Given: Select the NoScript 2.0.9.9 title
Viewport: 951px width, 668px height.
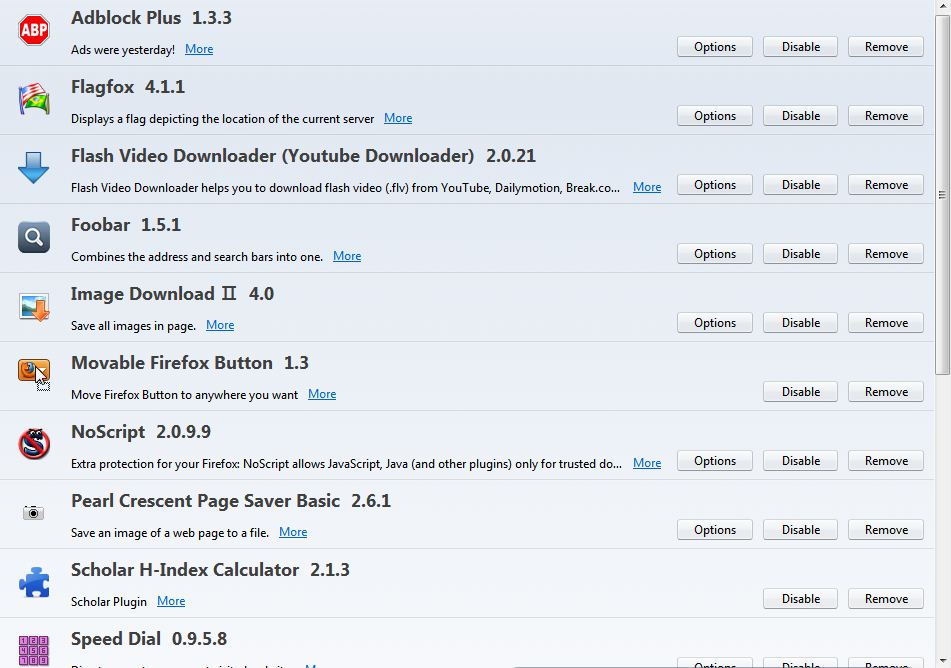Looking at the screenshot, I should (141, 432).
